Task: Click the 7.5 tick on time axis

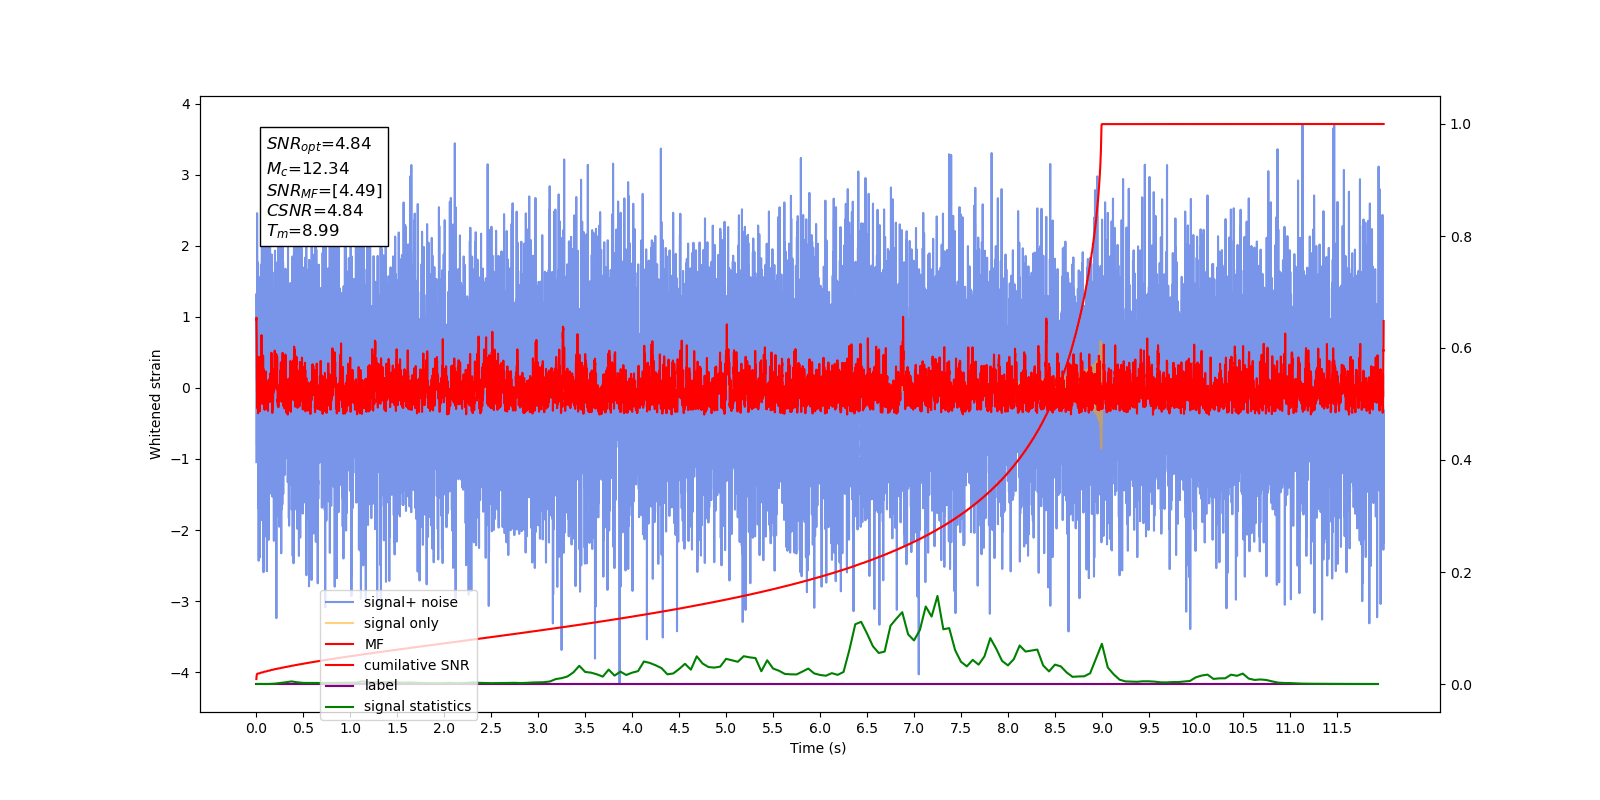Action: (961, 728)
